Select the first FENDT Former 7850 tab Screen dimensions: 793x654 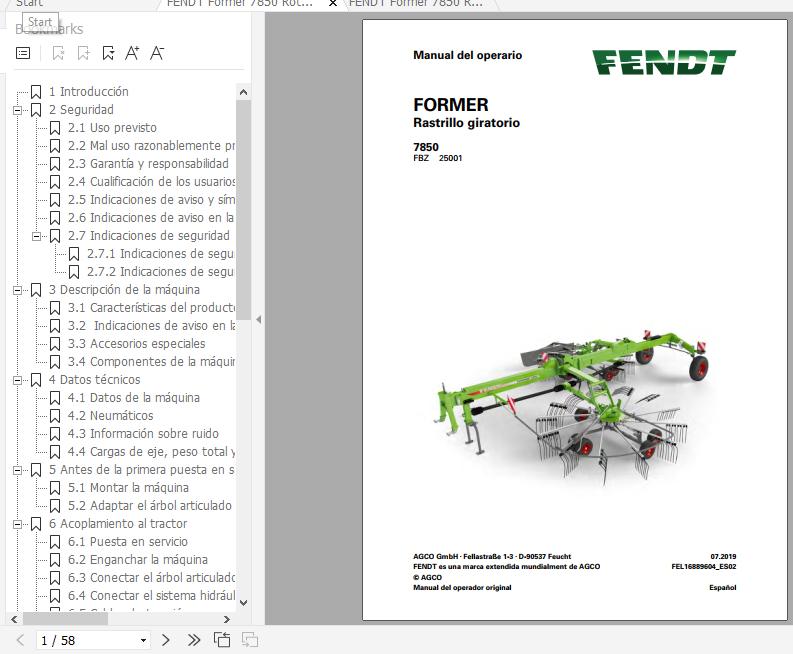240,4
